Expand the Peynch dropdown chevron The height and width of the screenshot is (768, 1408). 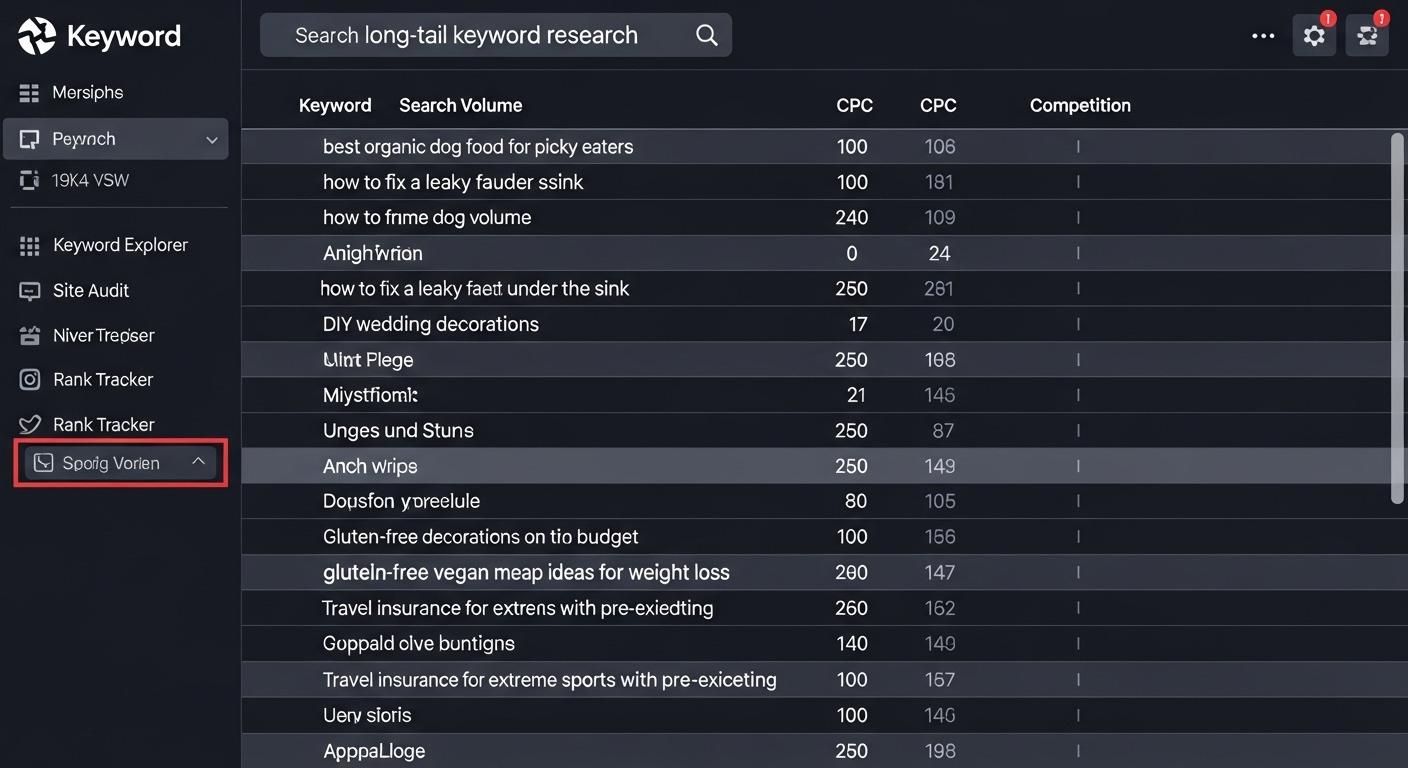(x=212, y=140)
